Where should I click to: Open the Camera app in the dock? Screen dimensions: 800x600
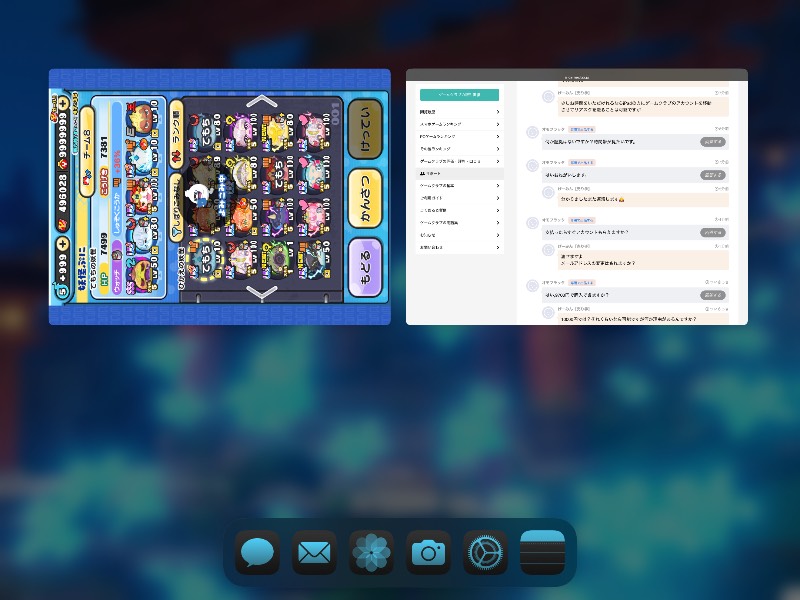(429, 553)
